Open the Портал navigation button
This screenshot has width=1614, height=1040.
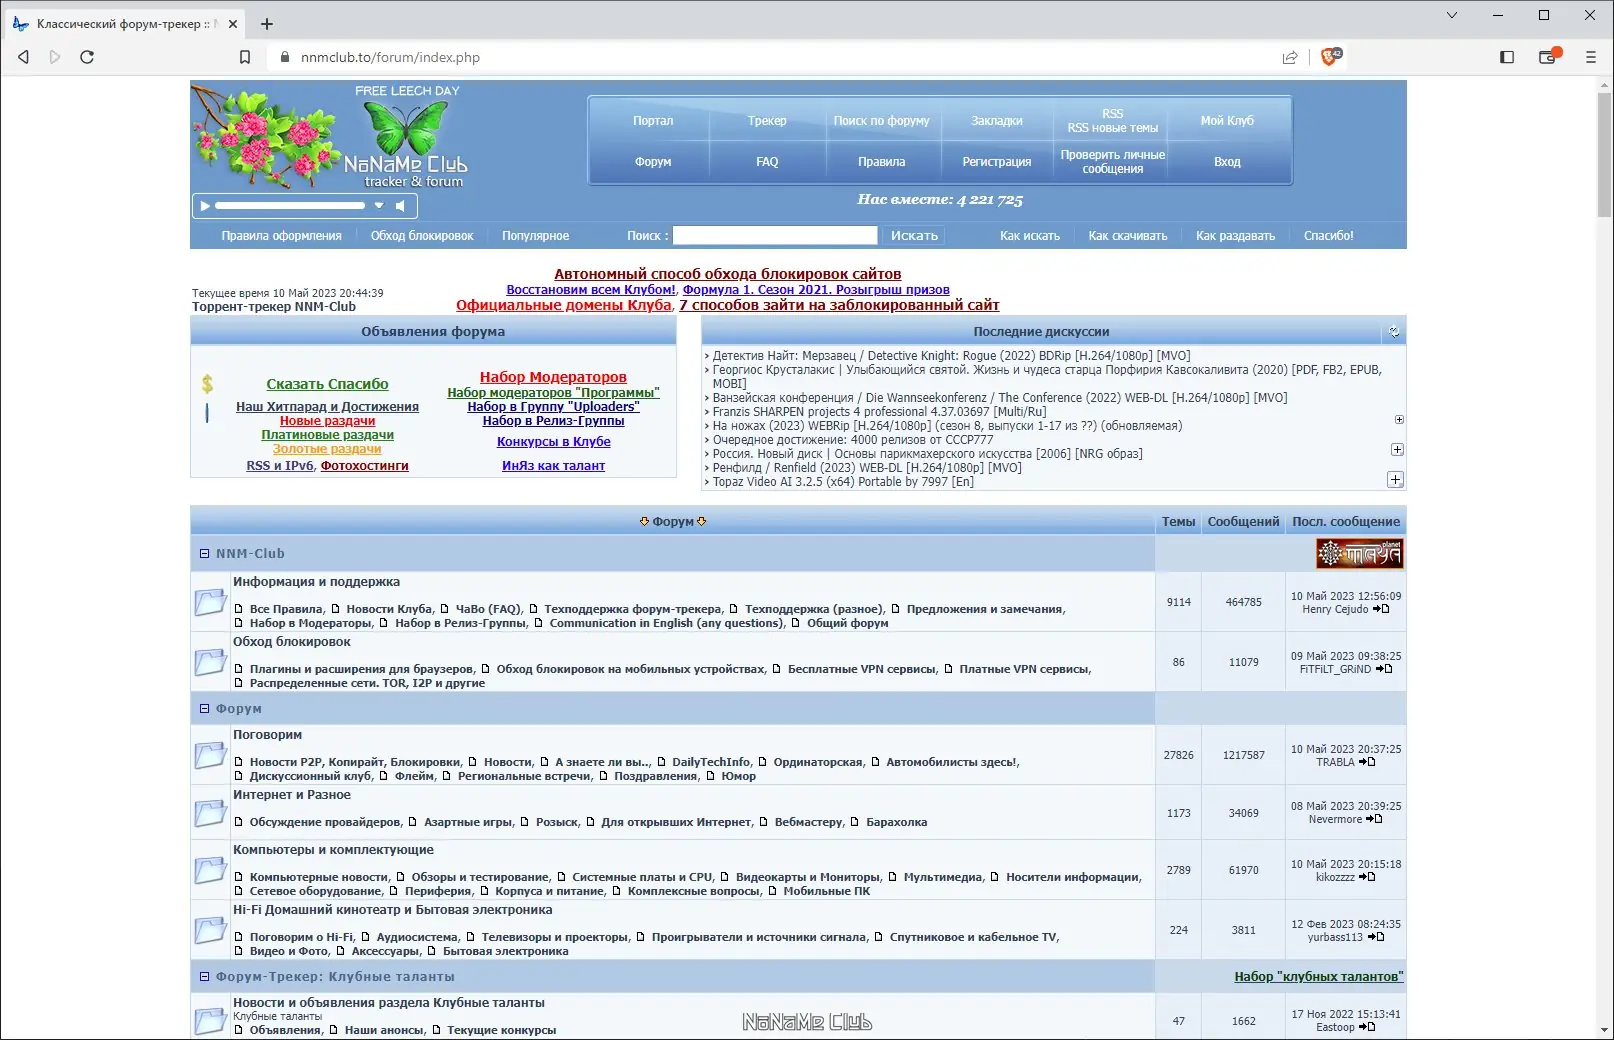pyautogui.click(x=653, y=121)
